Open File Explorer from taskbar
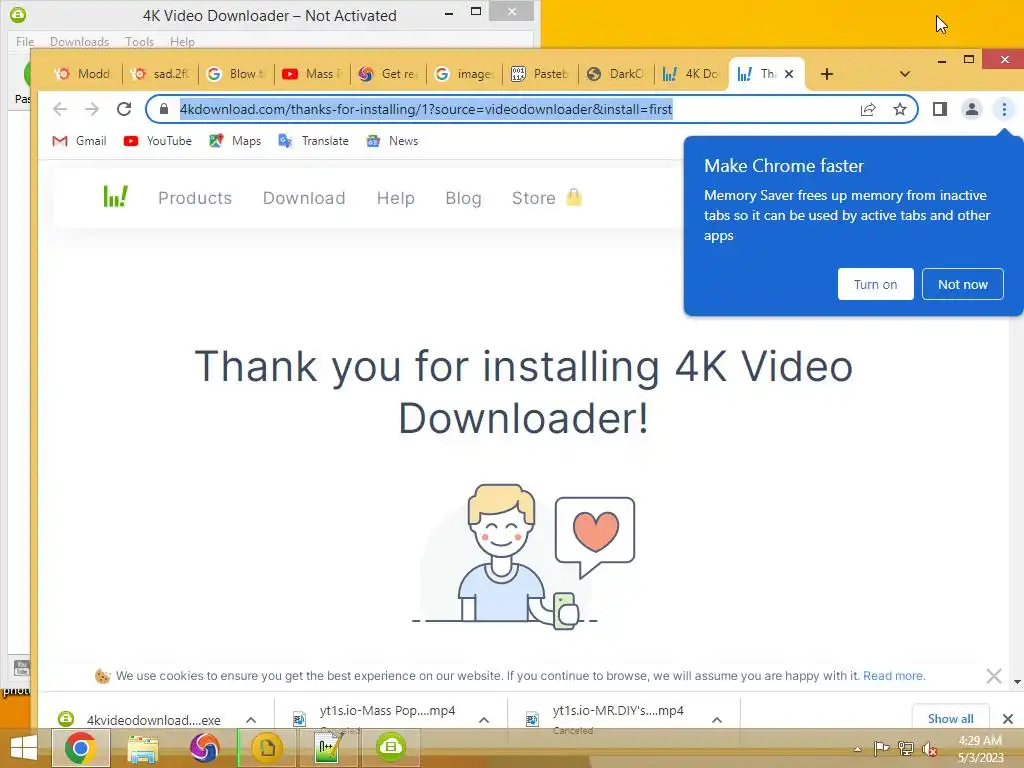The height and width of the screenshot is (768, 1024). pyautogui.click(x=142, y=748)
